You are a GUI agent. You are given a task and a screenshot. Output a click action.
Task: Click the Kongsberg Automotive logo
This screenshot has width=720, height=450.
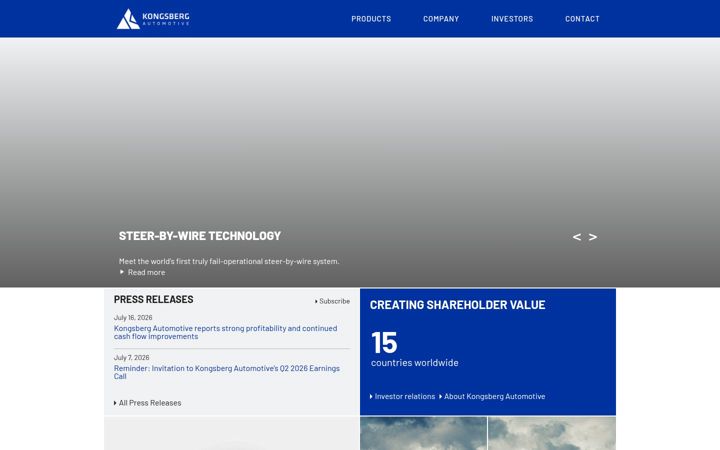[153, 19]
